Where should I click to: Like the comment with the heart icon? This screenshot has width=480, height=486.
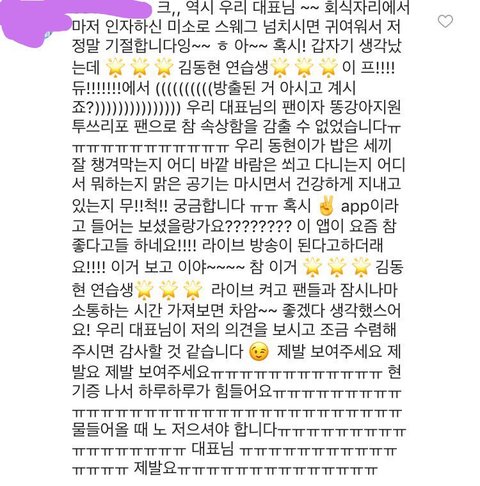[445, 21]
